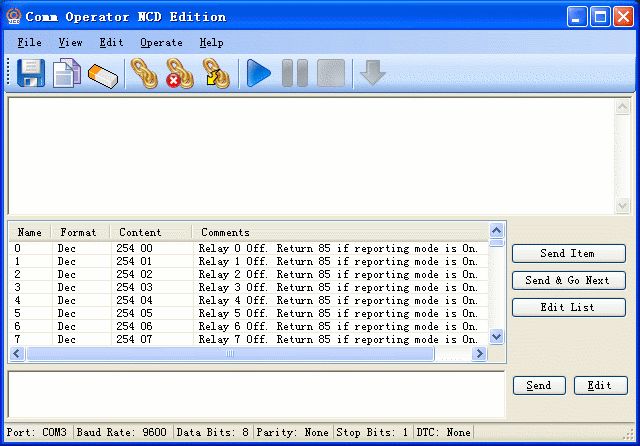Click the grey down arrow toolbar icon

point(373,73)
